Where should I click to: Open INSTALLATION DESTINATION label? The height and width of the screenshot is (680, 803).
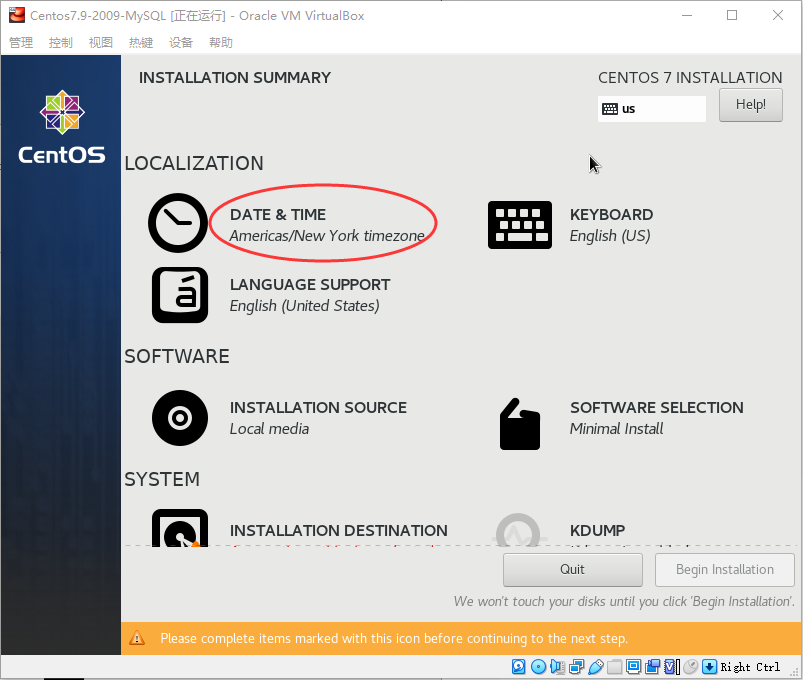[339, 530]
